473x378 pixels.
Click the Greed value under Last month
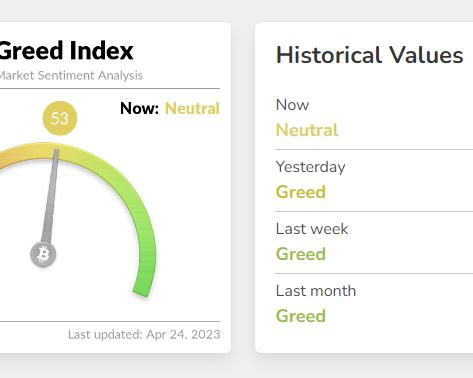click(x=301, y=316)
